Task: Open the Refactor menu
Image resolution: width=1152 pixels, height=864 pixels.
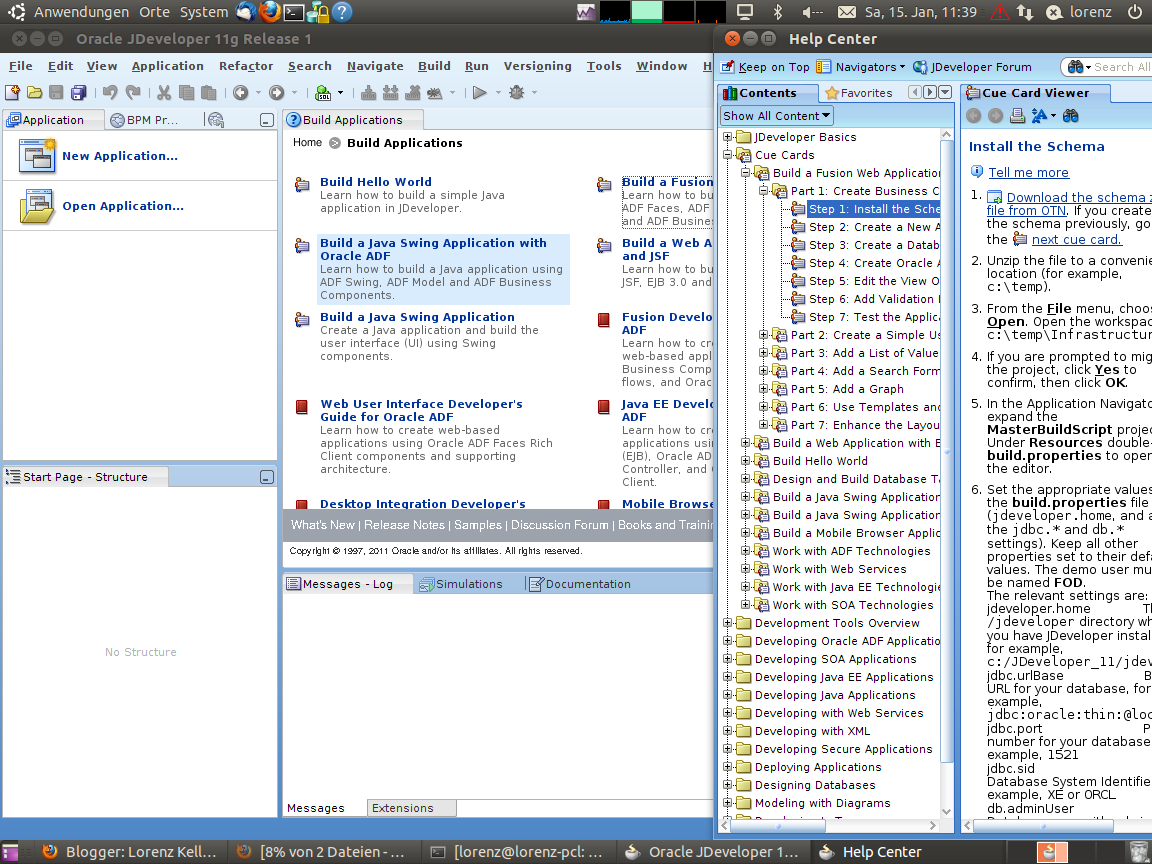Action: pos(245,66)
